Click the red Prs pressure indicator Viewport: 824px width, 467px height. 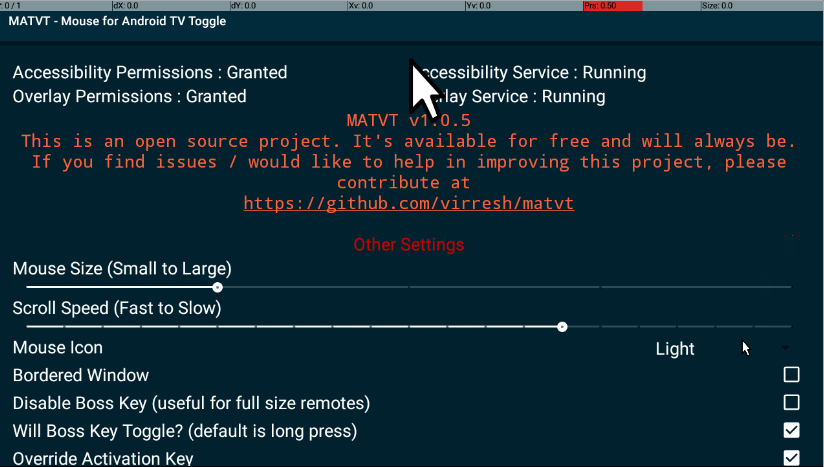(x=612, y=6)
